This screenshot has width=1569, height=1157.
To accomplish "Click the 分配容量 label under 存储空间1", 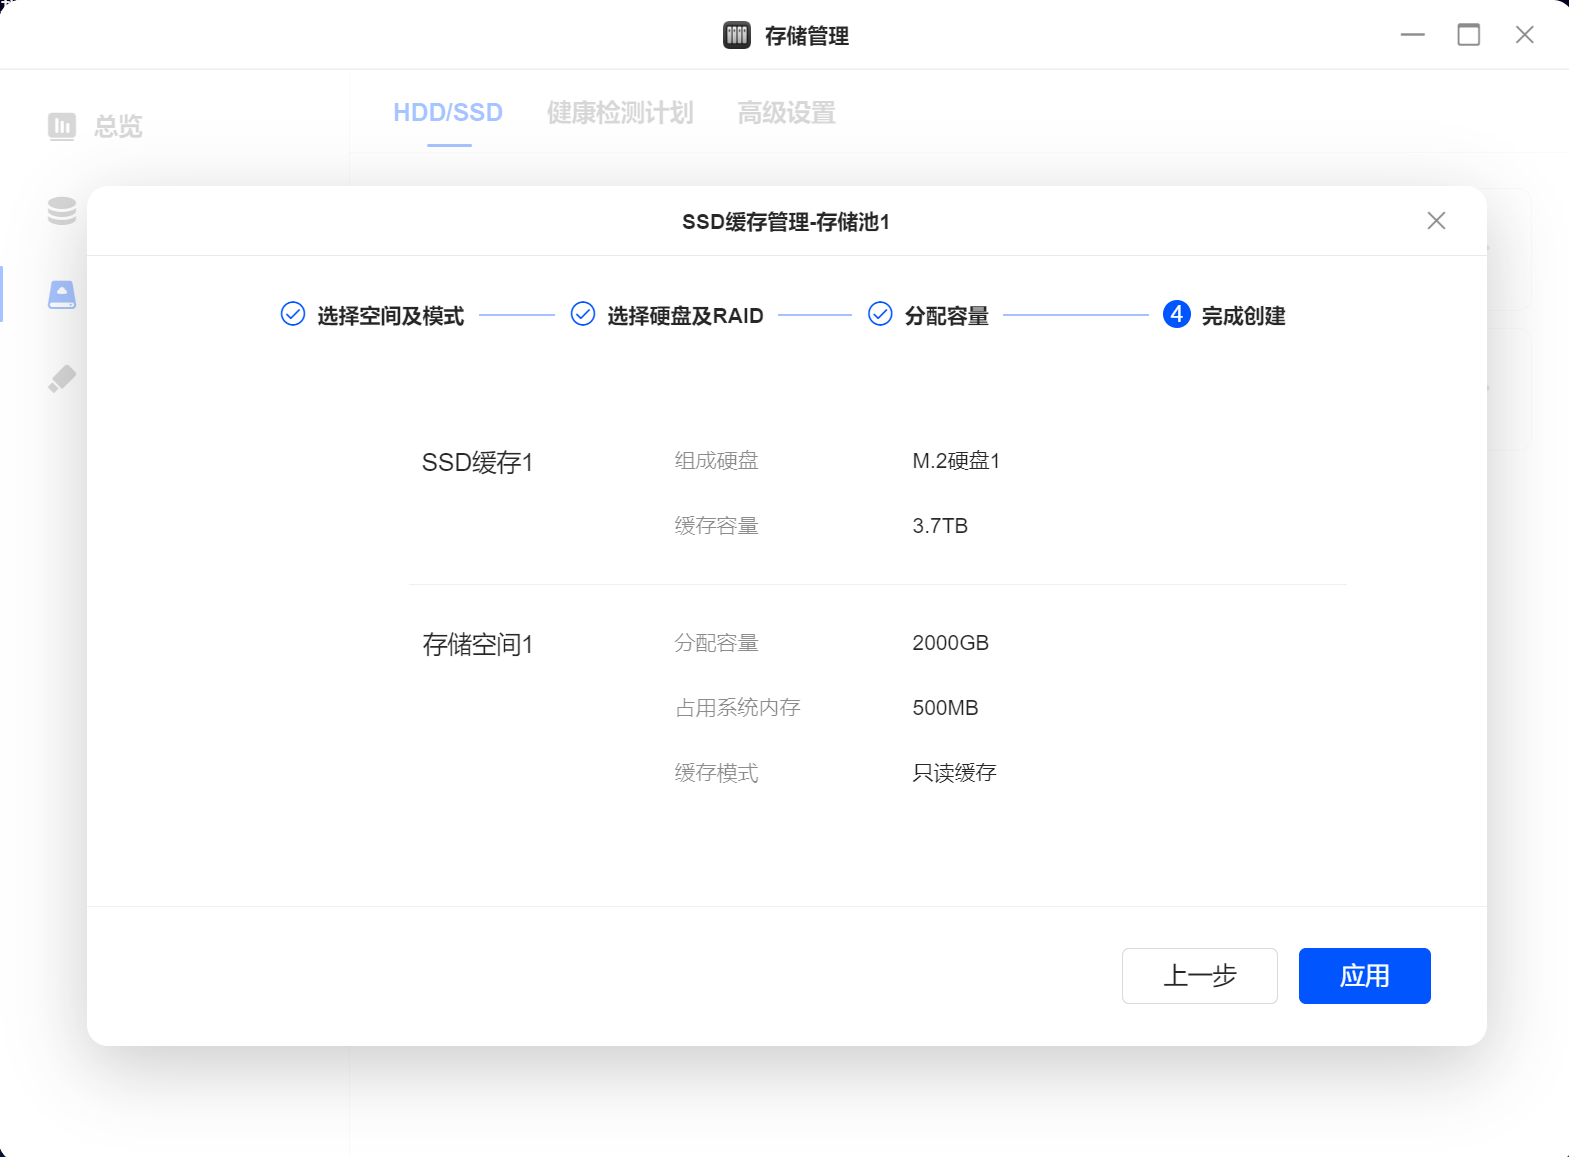I will [x=716, y=643].
